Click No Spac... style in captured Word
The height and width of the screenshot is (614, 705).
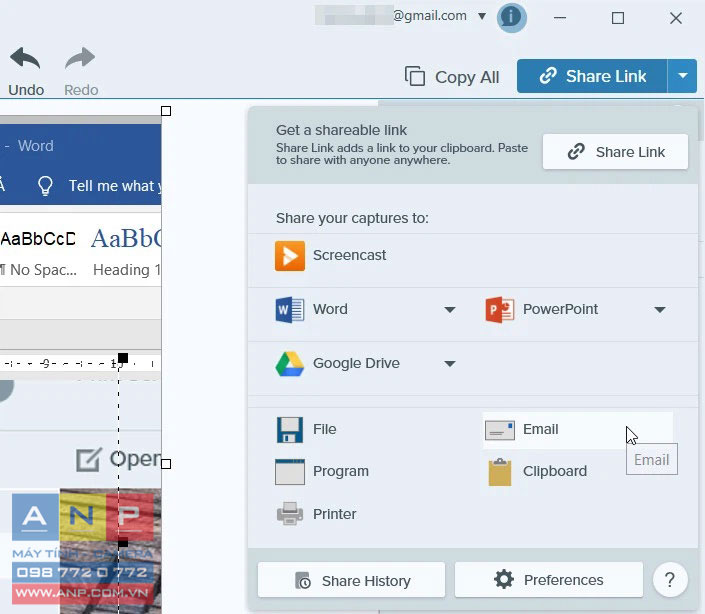(x=39, y=252)
